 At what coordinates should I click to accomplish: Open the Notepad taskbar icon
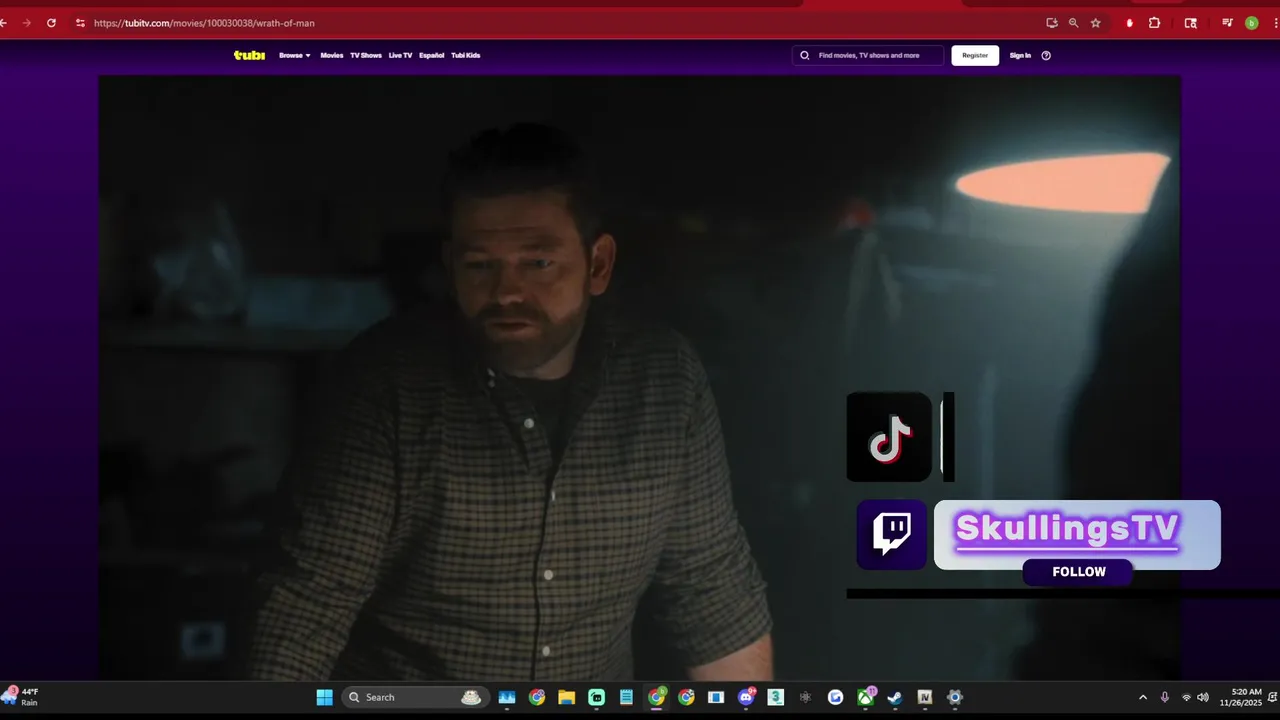(x=626, y=697)
